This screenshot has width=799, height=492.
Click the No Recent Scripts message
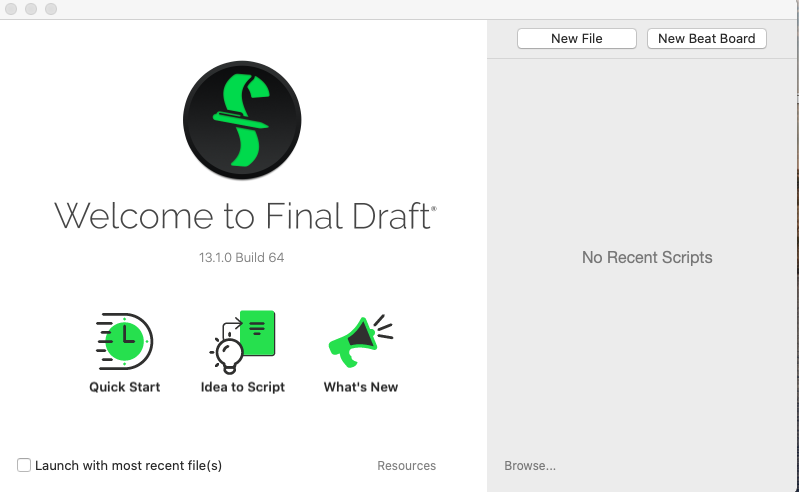pos(646,257)
